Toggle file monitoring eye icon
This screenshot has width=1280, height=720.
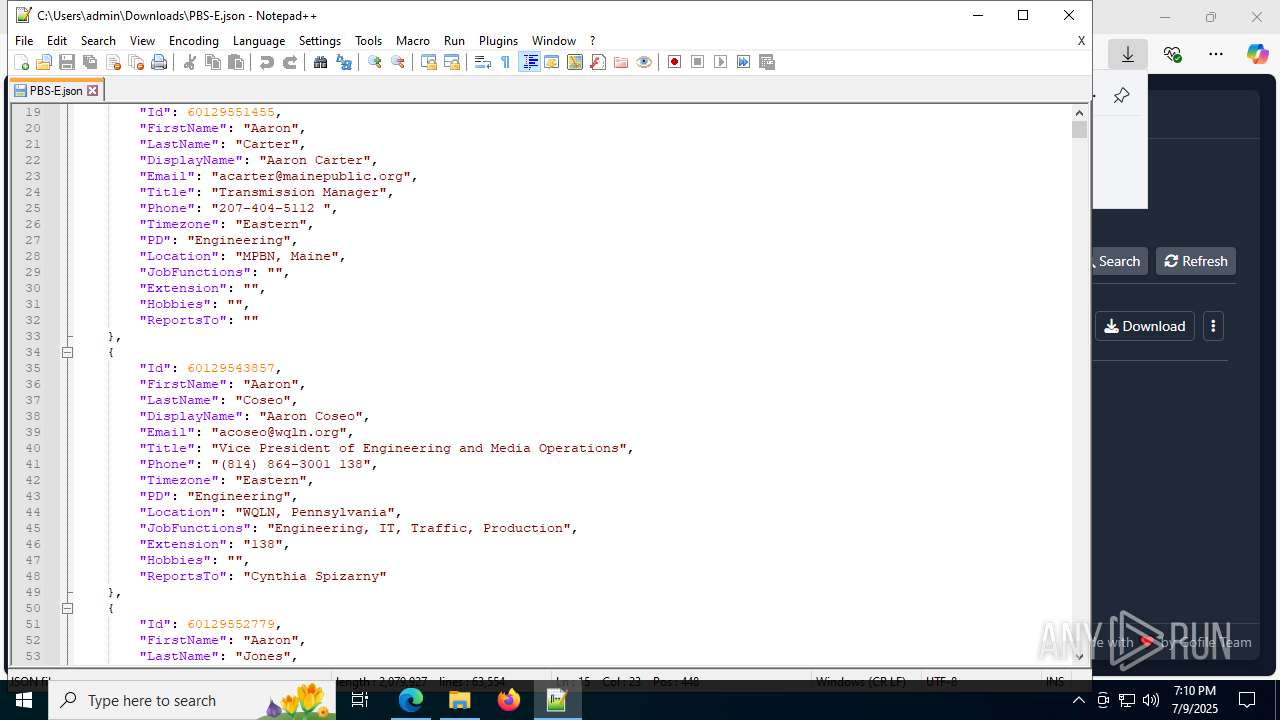(x=644, y=62)
